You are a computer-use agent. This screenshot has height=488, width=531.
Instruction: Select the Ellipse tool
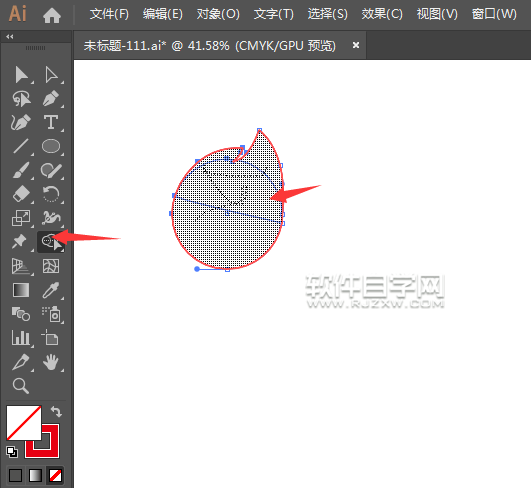pyautogui.click(x=51, y=146)
